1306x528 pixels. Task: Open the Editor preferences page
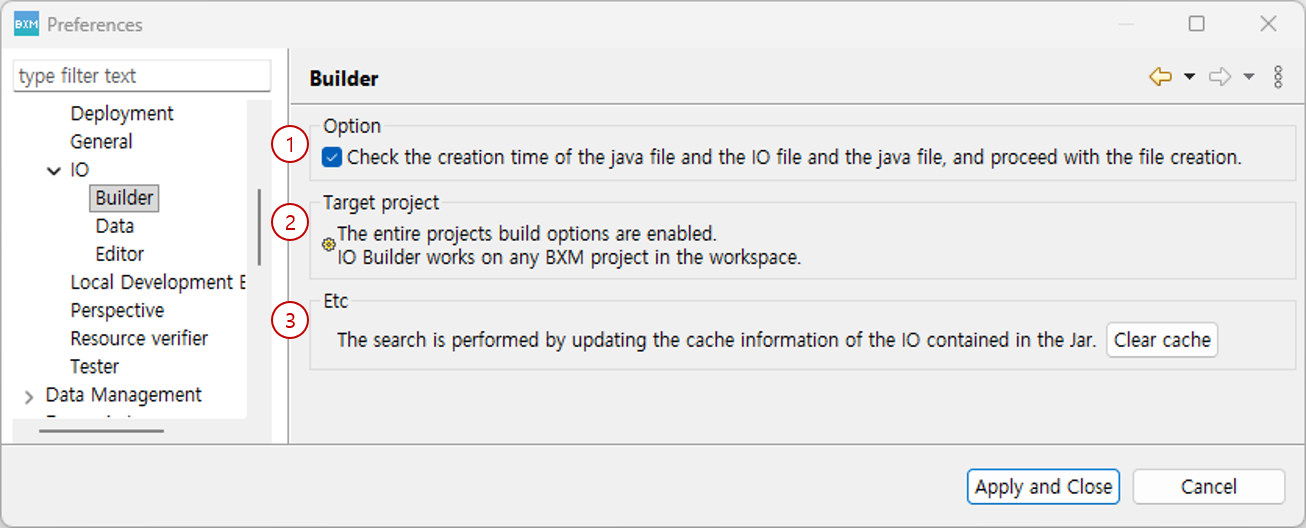(x=120, y=254)
